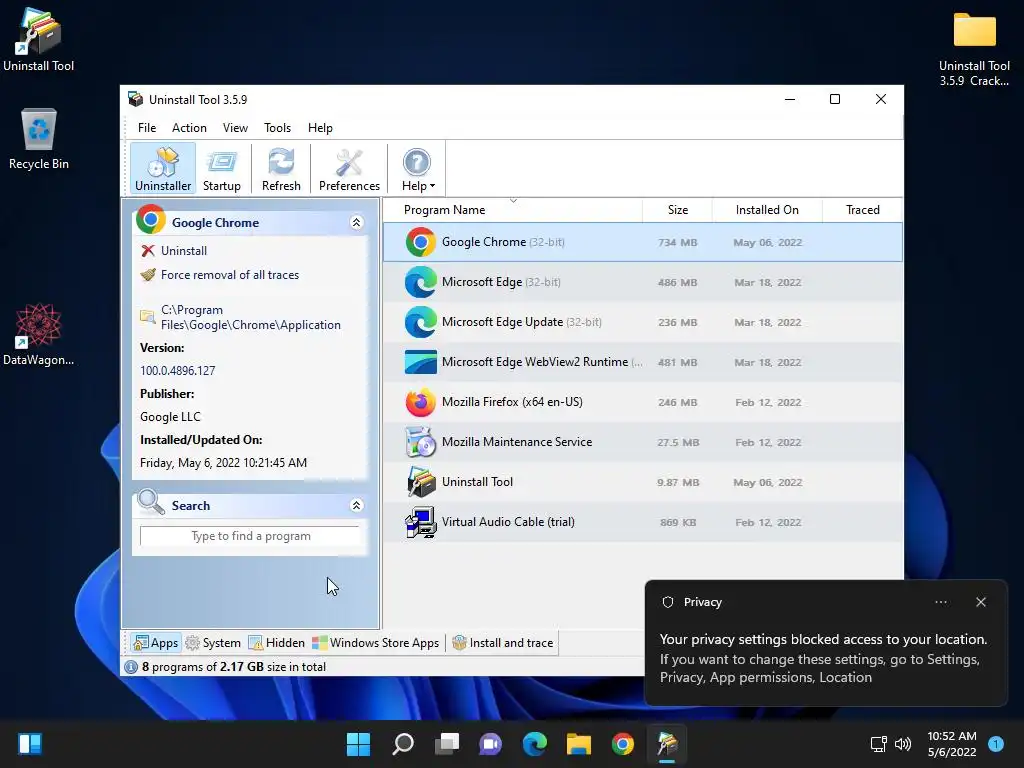Switch to the Apps tab
Image resolution: width=1024 pixels, height=768 pixels.
[x=155, y=643]
